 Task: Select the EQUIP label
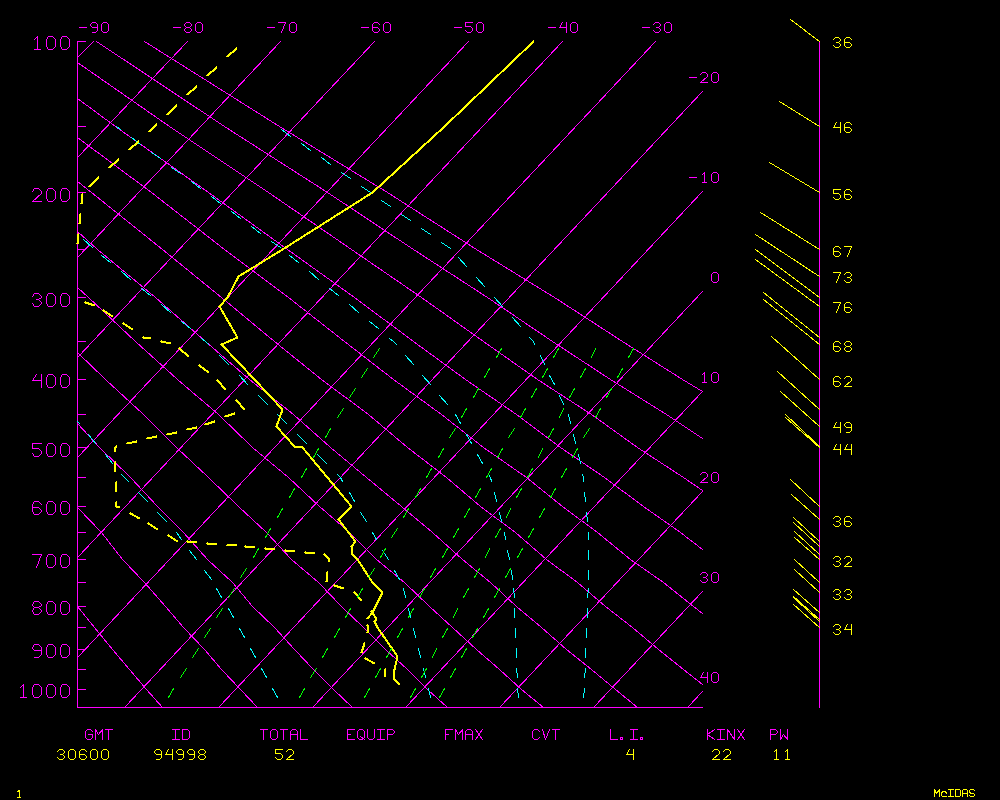(371, 735)
